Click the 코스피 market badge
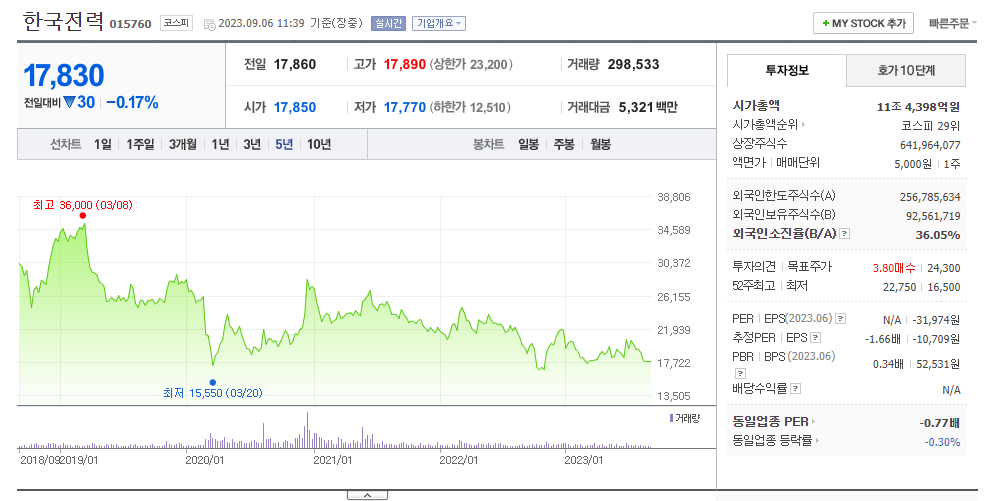 [x=176, y=23]
